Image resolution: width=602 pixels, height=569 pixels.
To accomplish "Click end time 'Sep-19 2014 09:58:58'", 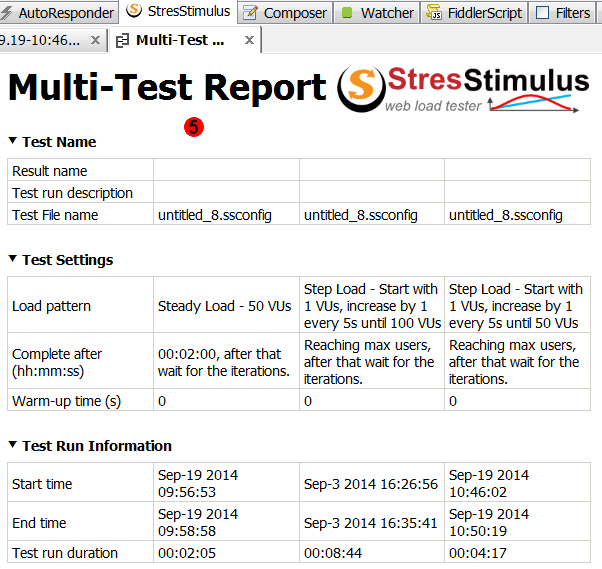I will click(198, 523).
